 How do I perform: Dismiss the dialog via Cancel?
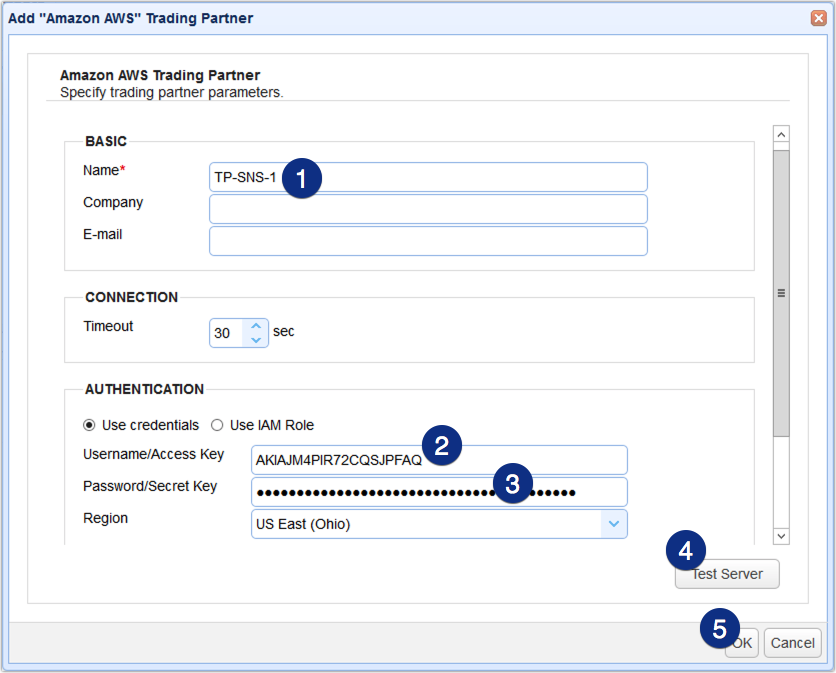(792, 642)
